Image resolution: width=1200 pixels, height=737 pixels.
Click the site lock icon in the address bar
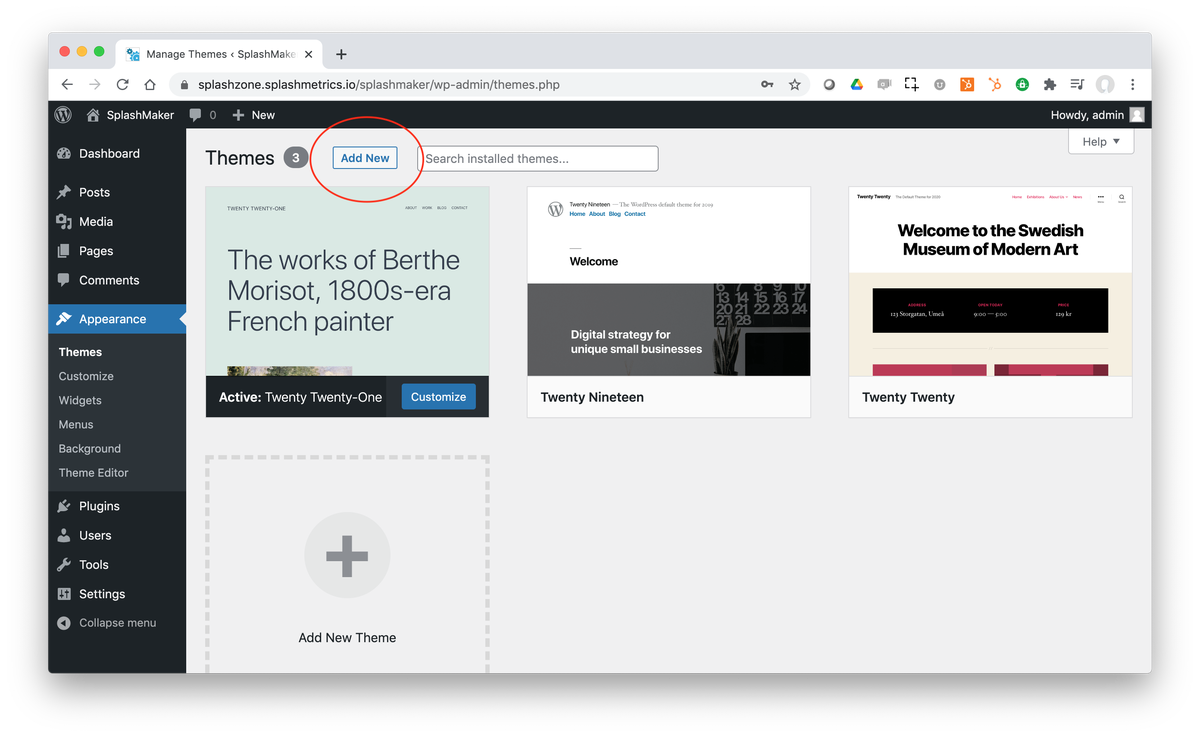pyautogui.click(x=185, y=85)
